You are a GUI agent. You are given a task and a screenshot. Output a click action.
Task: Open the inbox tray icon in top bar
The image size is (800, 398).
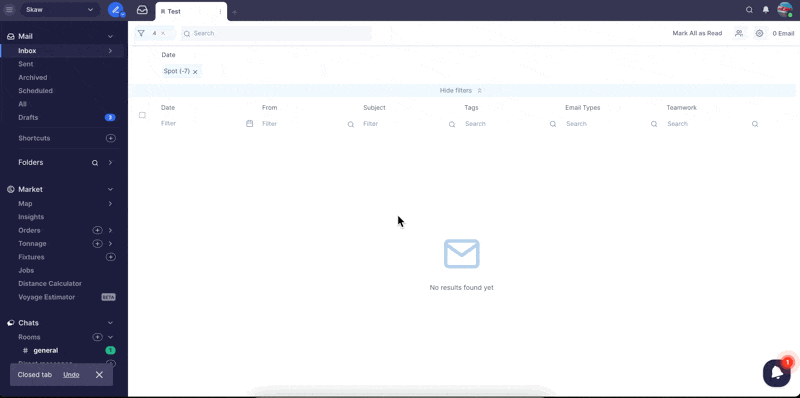(142, 10)
